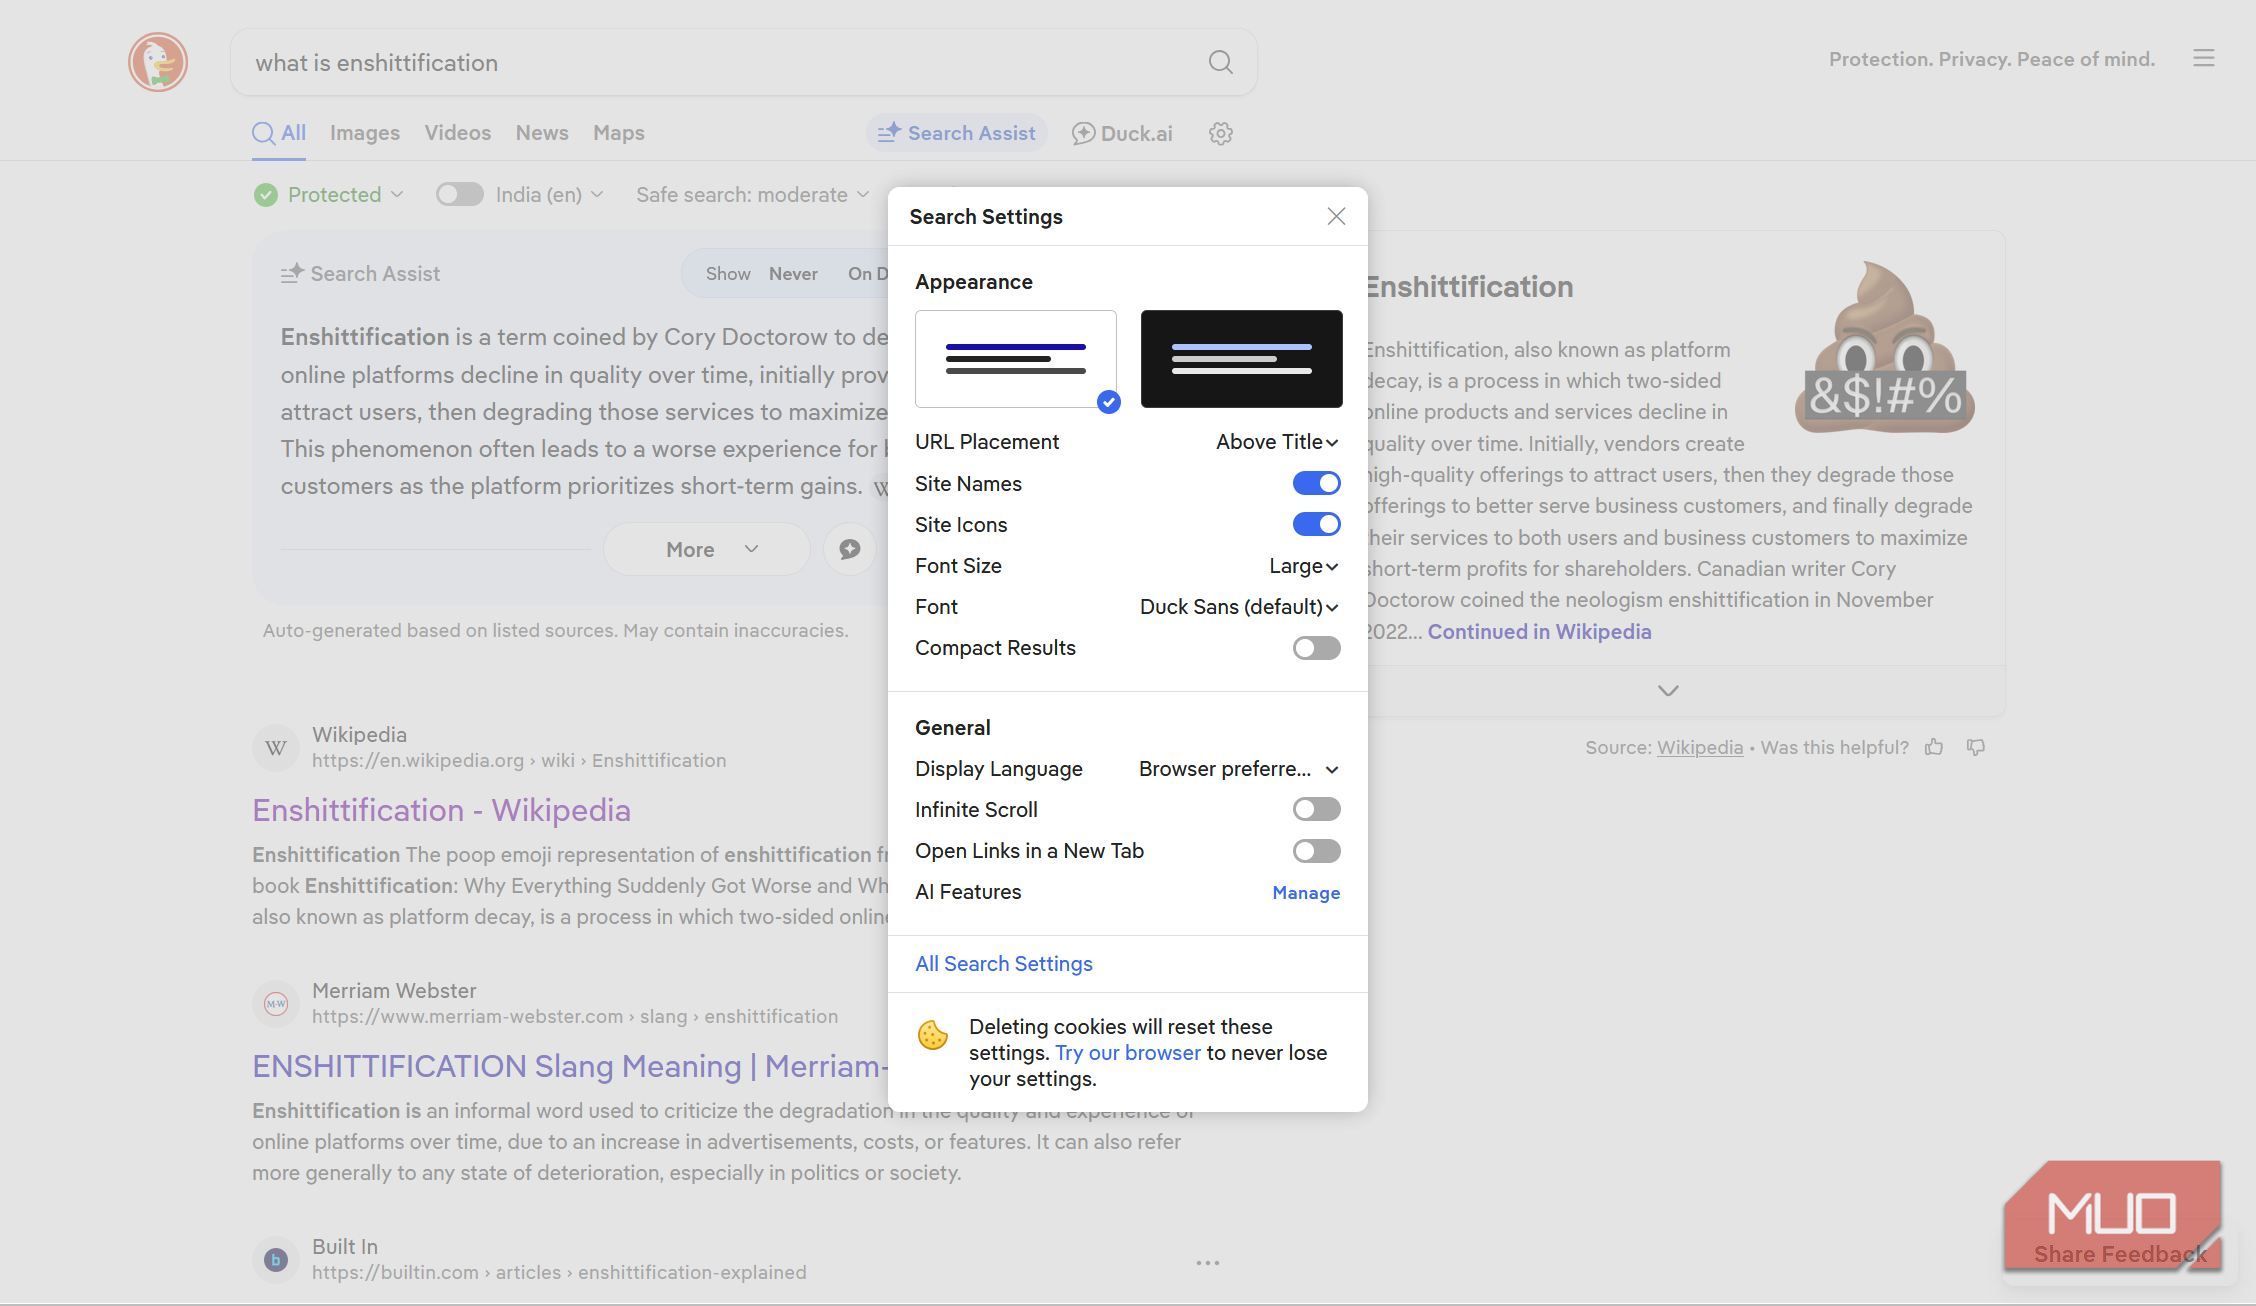Enable Open Links in a New Tab
This screenshot has width=2256, height=1306.
1316,851
